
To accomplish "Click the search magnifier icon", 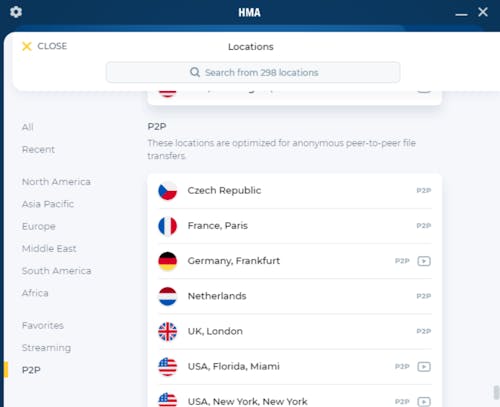I will (195, 72).
